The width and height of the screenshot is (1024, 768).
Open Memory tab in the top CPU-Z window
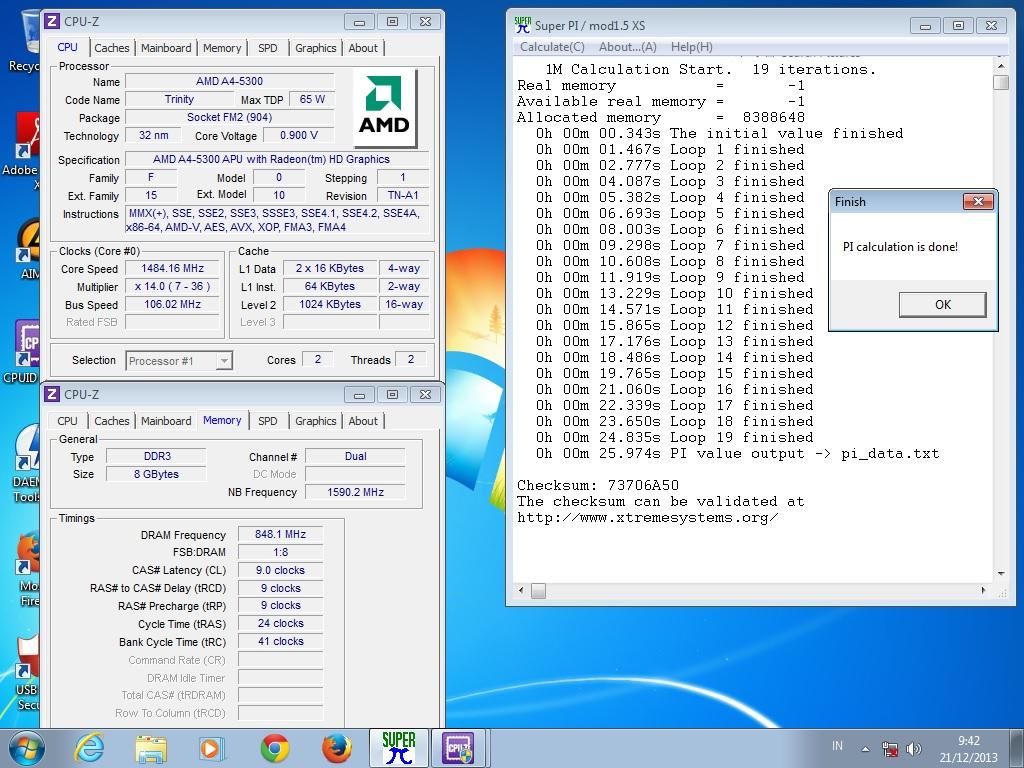(x=222, y=48)
